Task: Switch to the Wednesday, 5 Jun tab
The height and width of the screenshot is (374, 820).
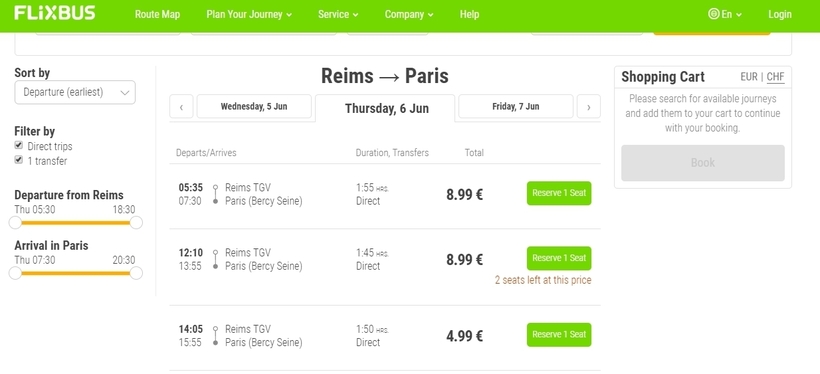Action: (254, 107)
